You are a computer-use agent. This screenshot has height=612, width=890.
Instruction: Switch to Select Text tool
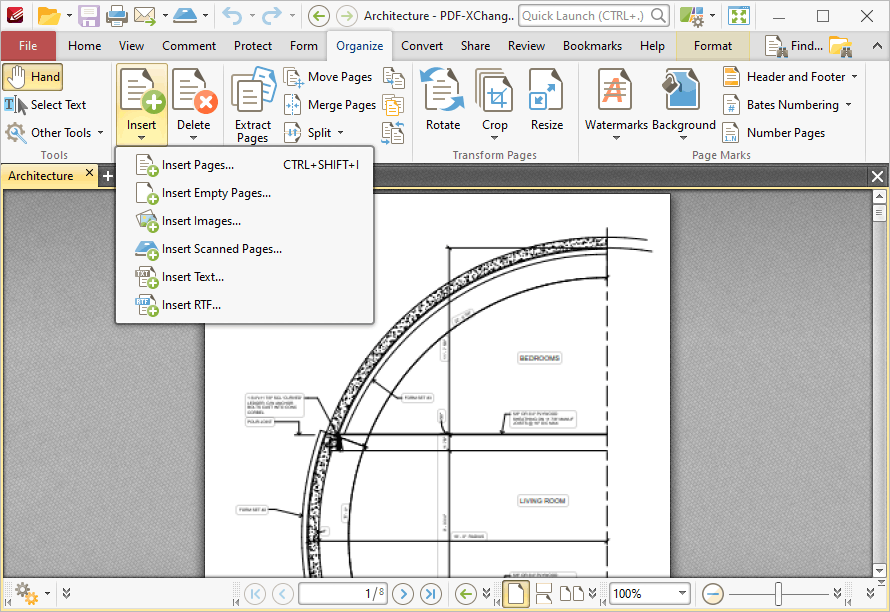point(45,105)
